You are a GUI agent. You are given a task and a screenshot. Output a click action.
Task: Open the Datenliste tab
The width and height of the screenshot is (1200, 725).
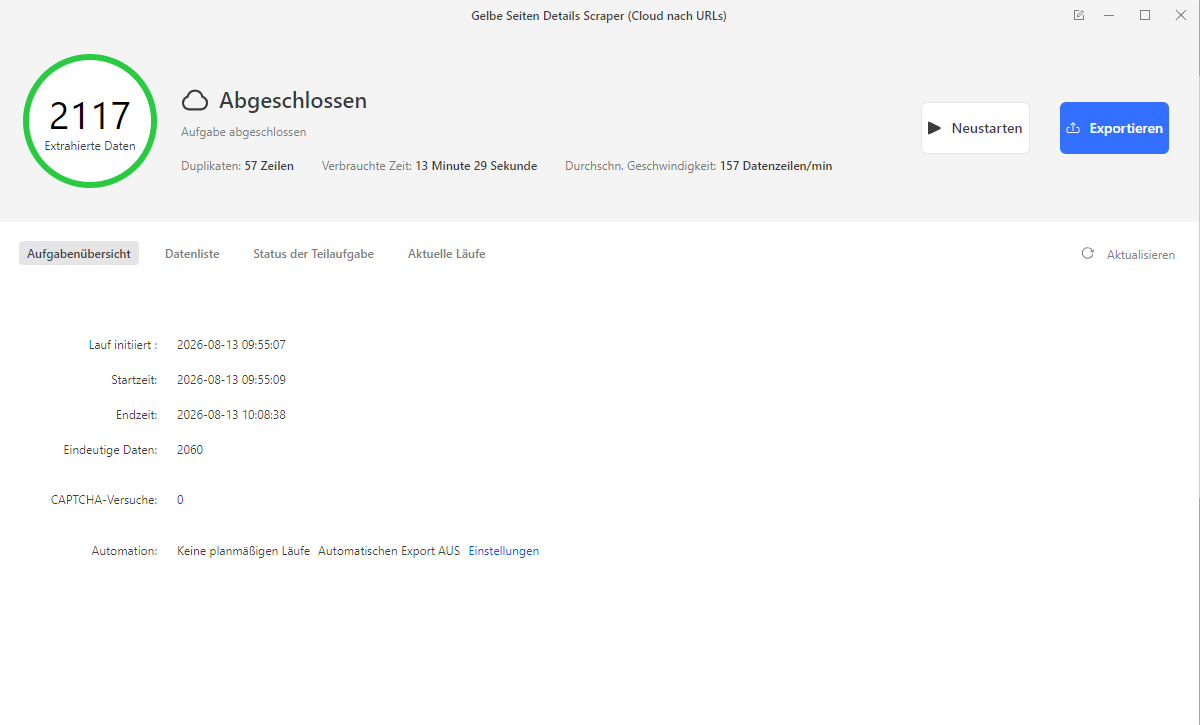192,254
